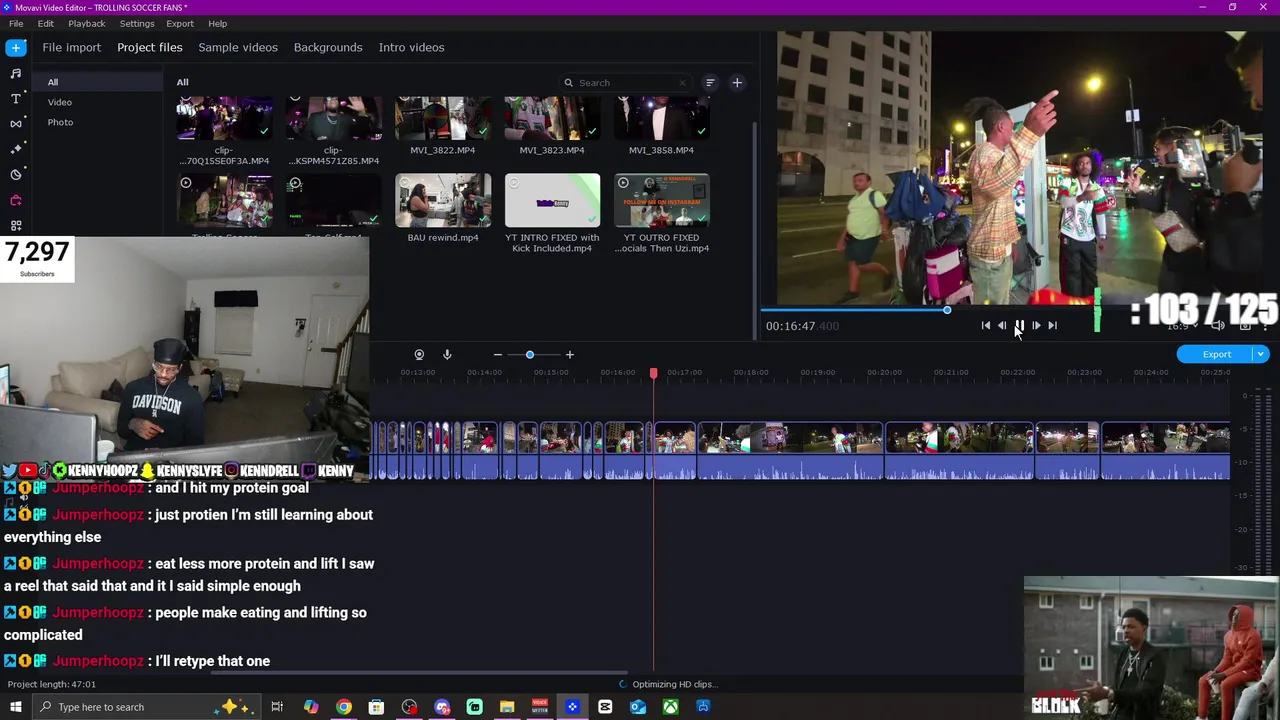Viewport: 1280px width, 720px height.
Task: Open Google Chrome from the taskbar
Action: 343,707
